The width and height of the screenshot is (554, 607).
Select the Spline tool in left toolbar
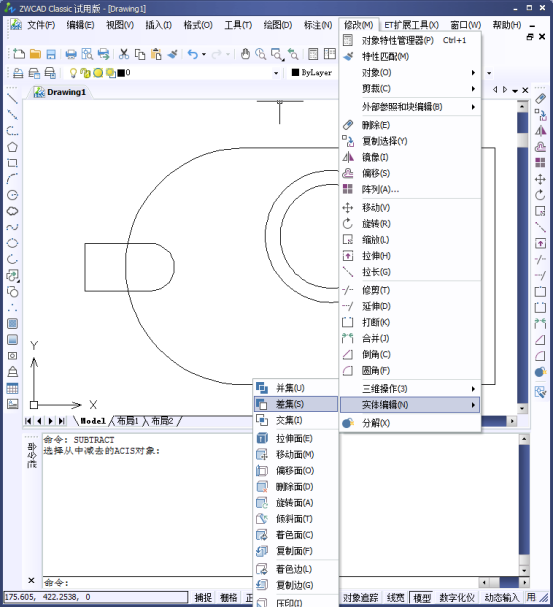(12, 227)
